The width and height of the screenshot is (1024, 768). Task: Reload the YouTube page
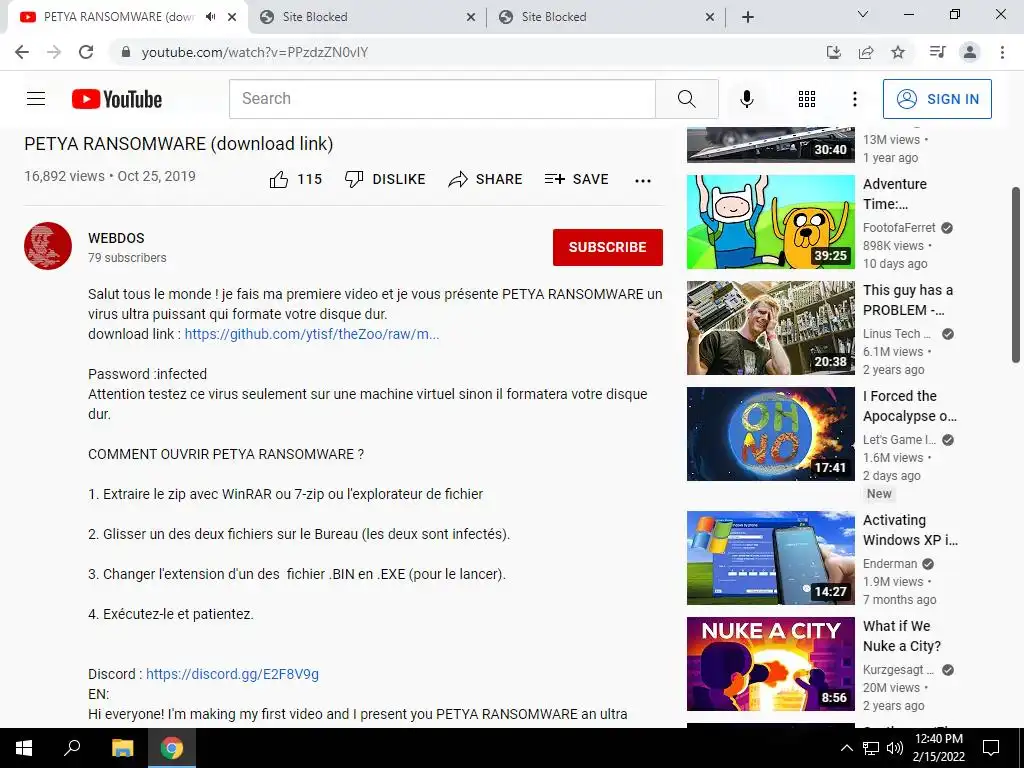(x=86, y=52)
